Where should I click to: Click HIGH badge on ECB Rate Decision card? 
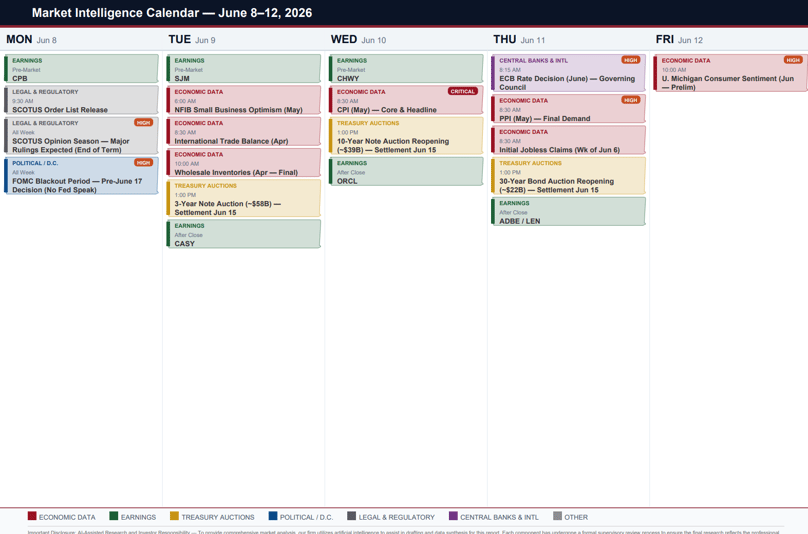(x=631, y=60)
